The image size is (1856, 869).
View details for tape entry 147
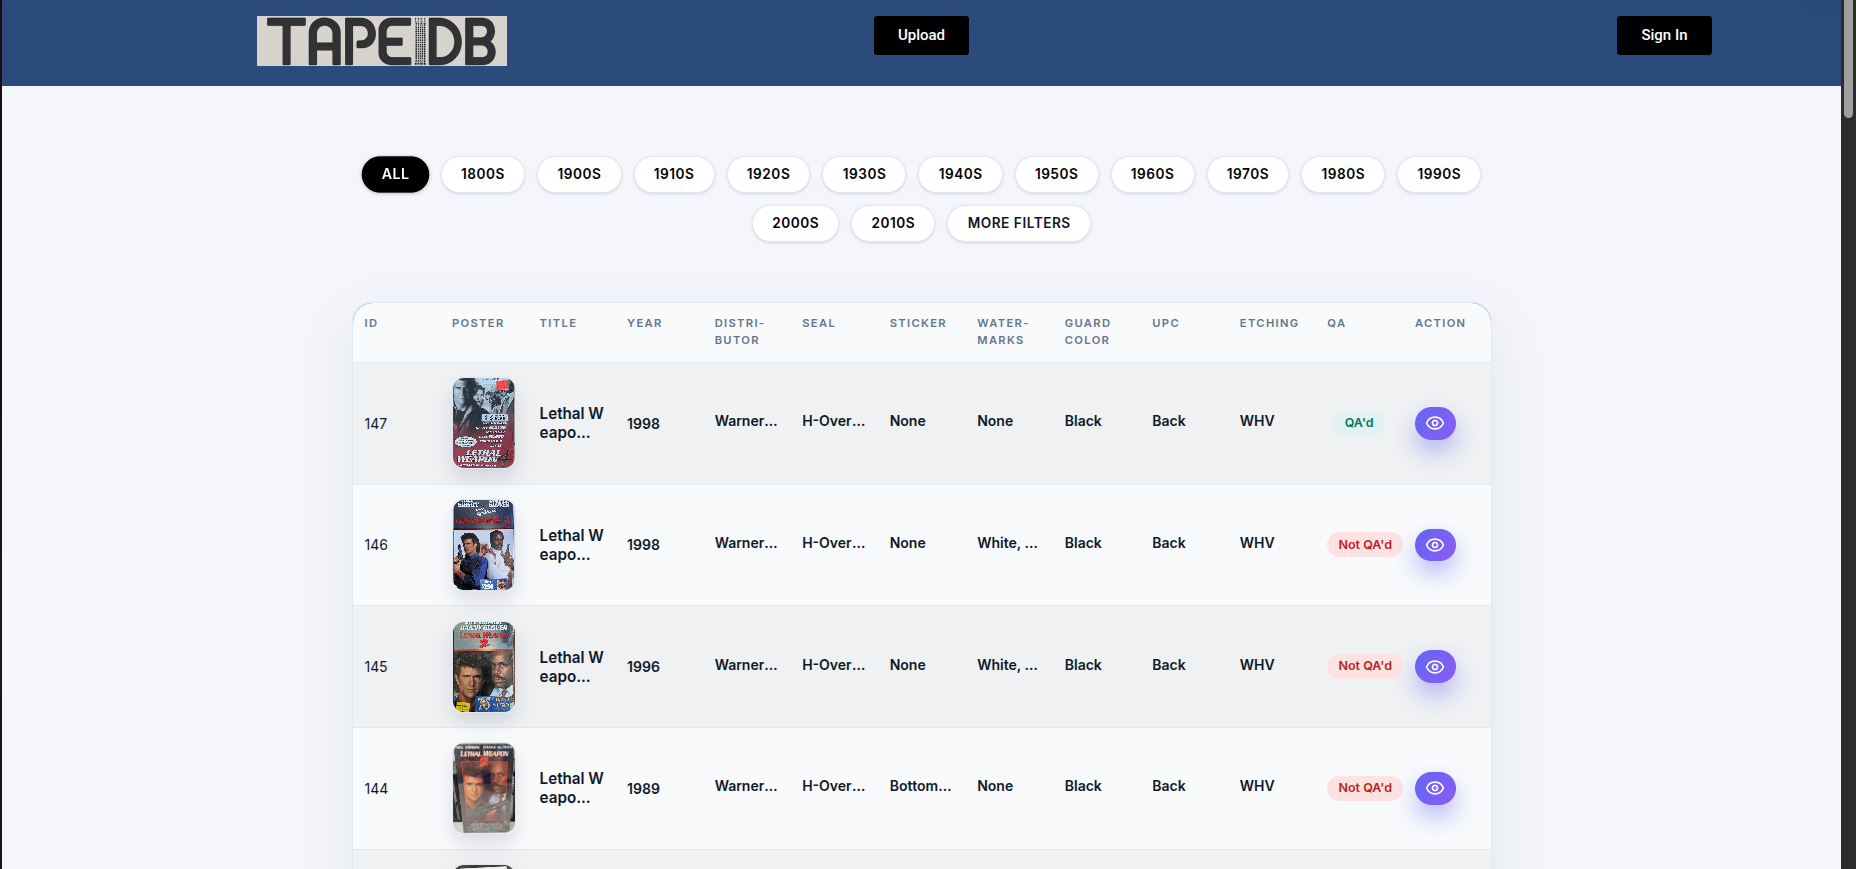tap(1434, 423)
